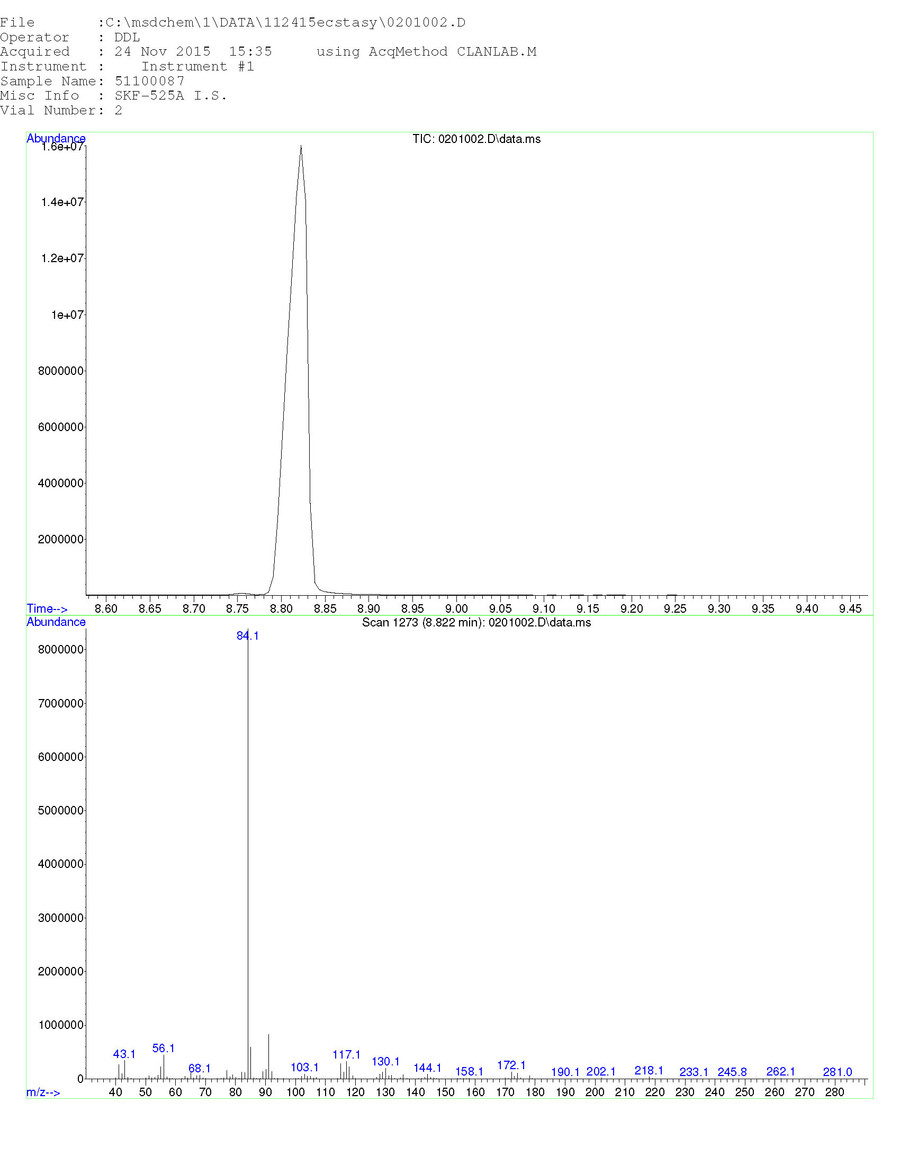Select the 56.1 fragment label
This screenshot has height=1165, width=900.
pos(163,1048)
